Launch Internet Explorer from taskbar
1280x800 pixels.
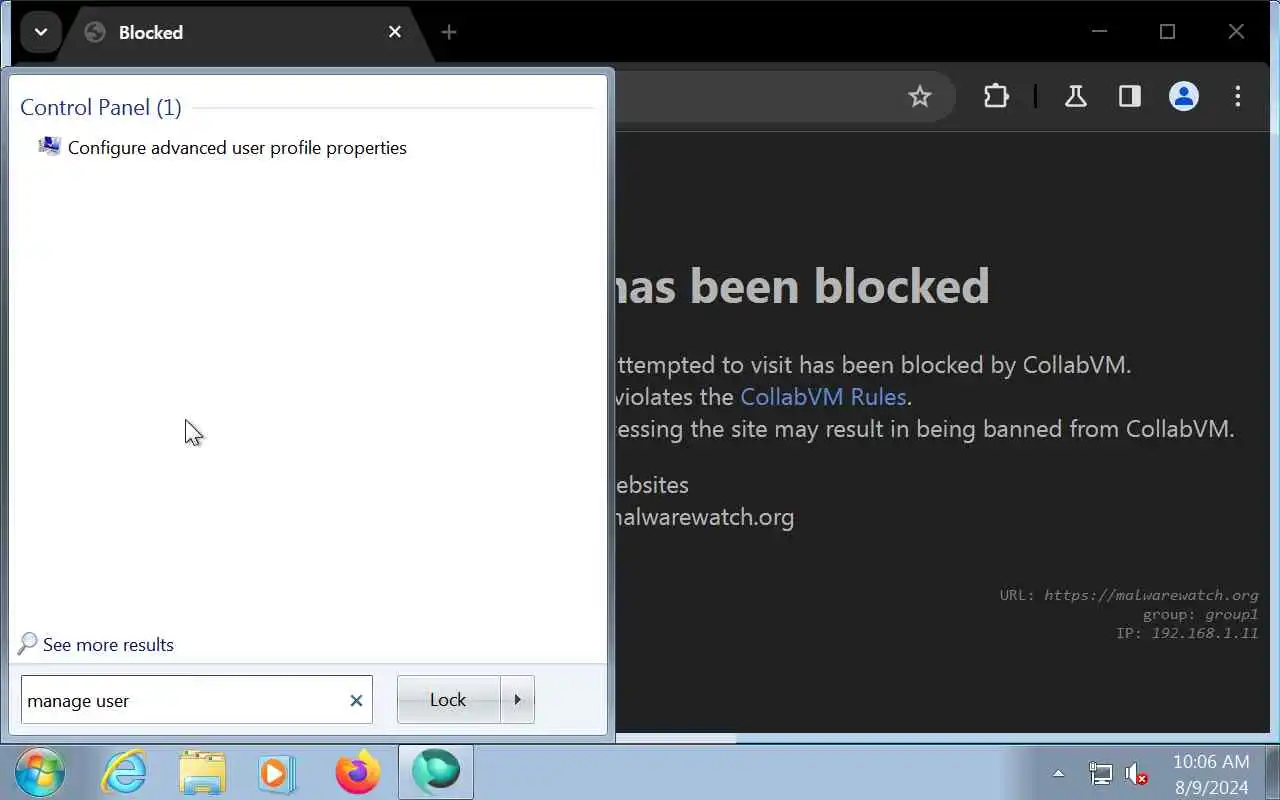(124, 772)
